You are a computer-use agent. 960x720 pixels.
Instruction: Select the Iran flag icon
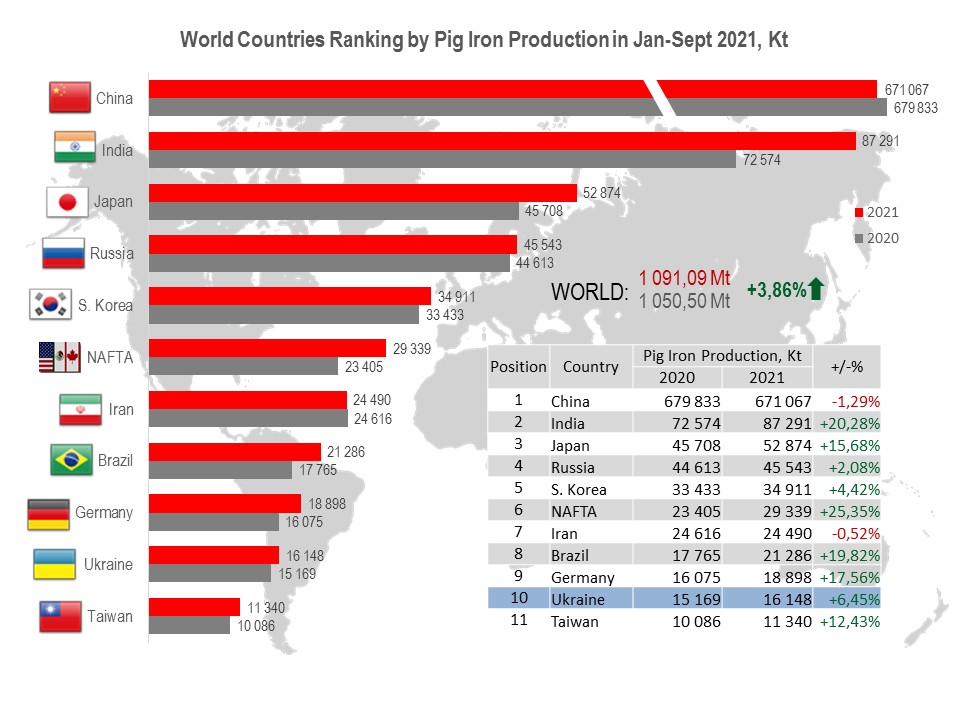tap(75, 410)
